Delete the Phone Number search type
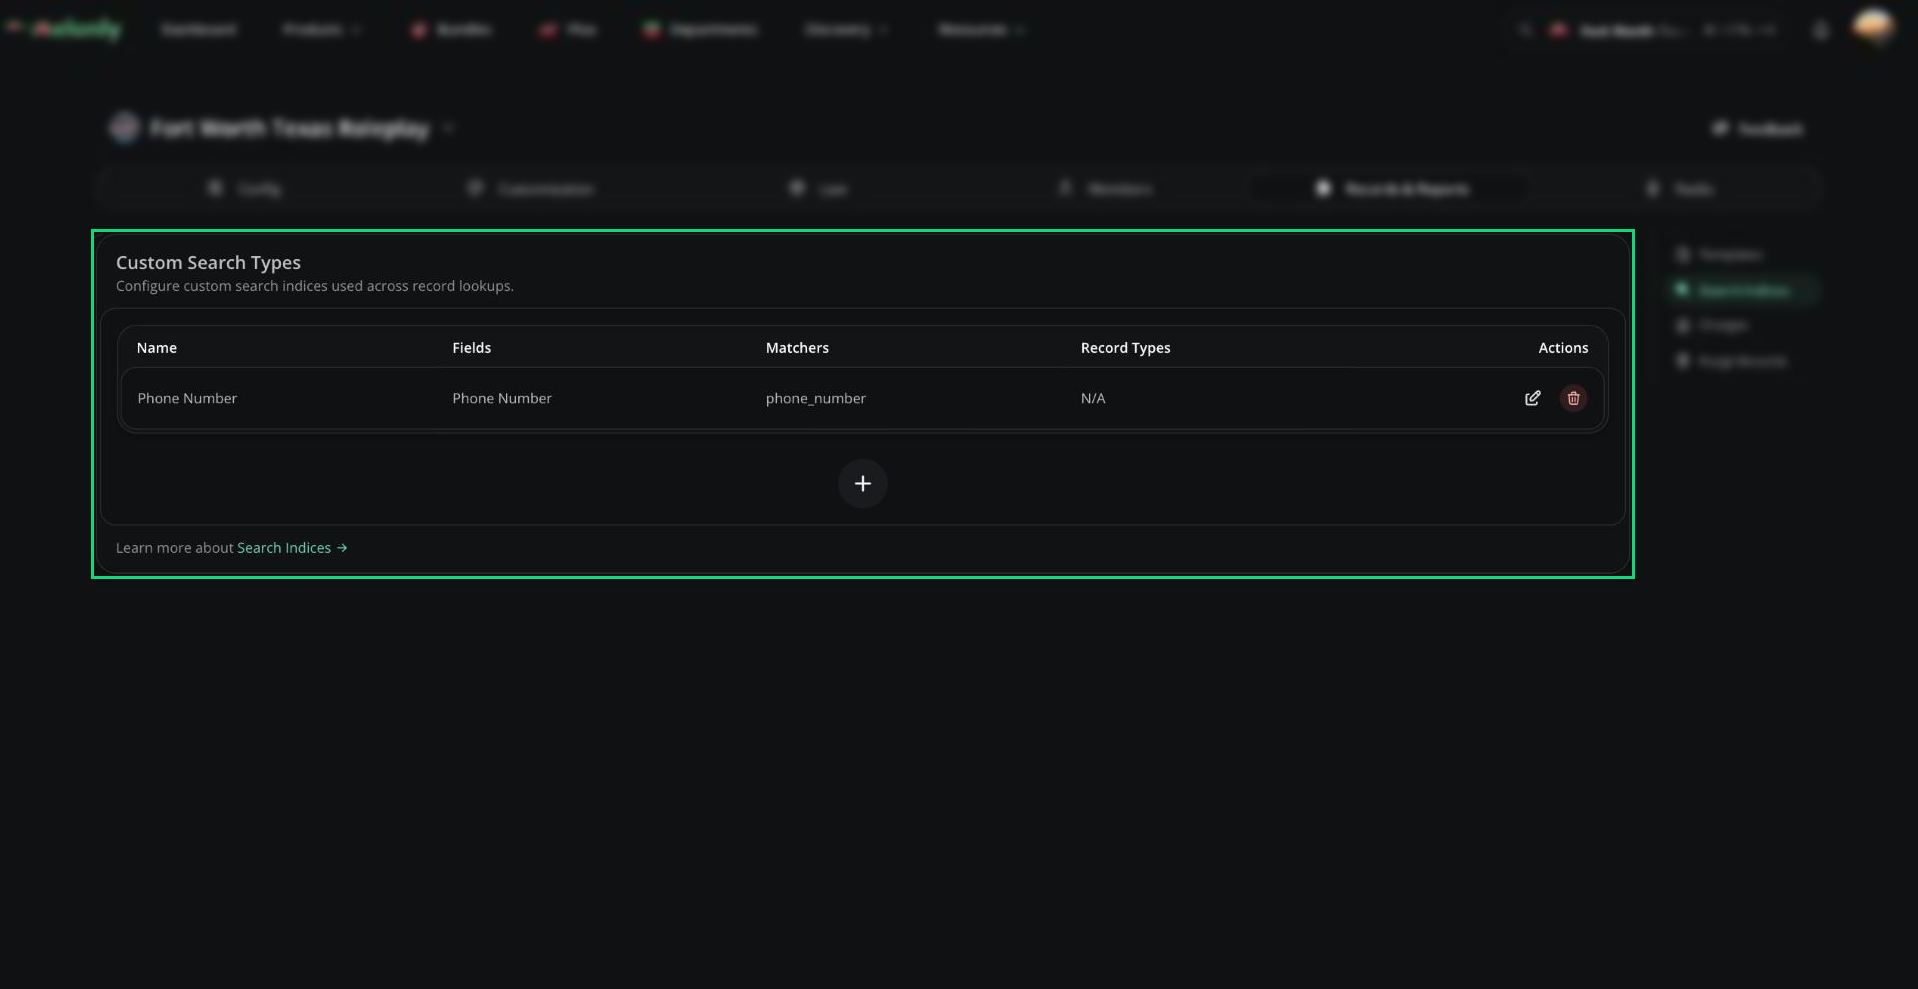1918x989 pixels. pos(1573,398)
